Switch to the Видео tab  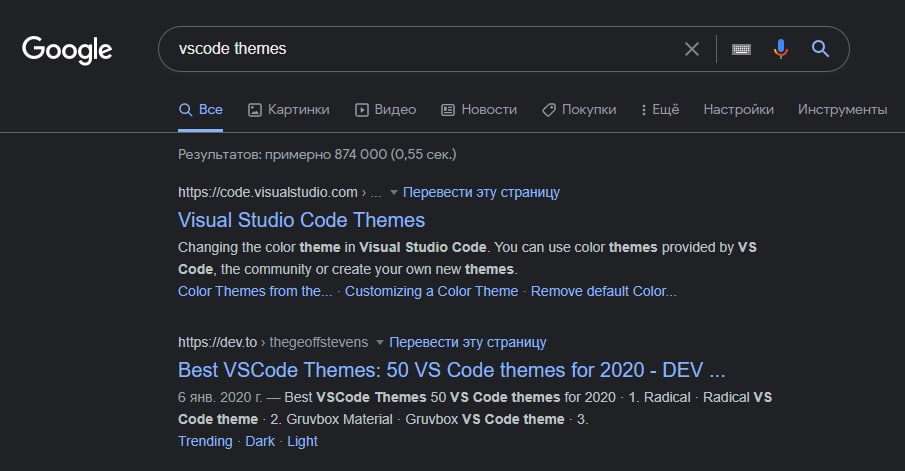point(385,109)
